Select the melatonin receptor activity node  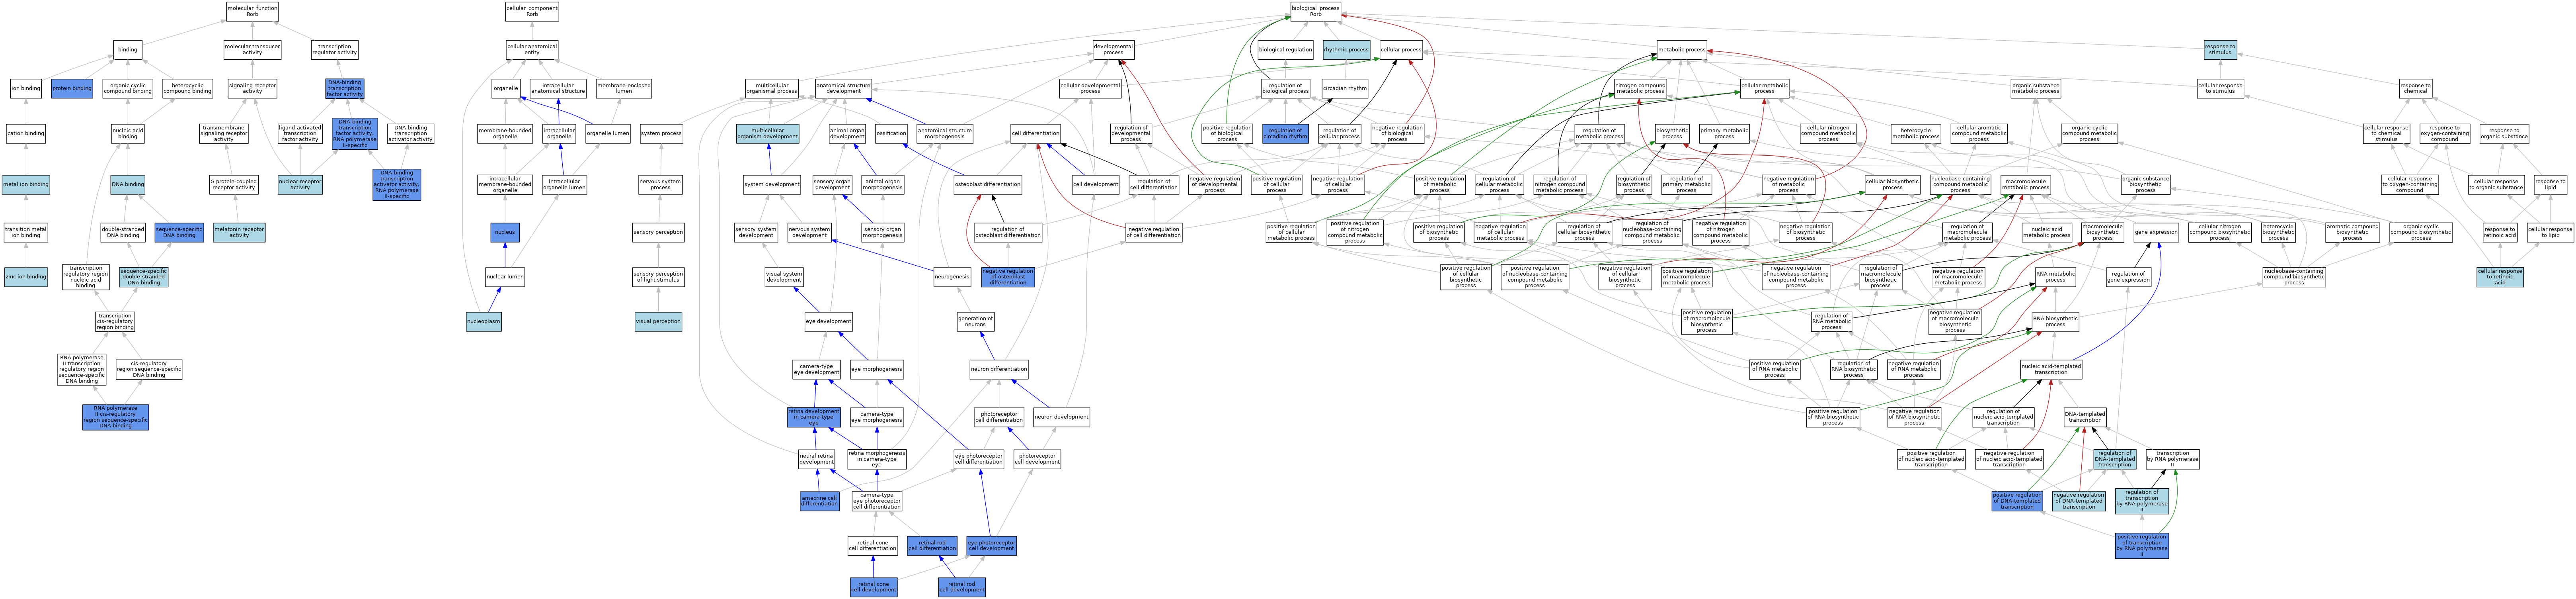(x=239, y=232)
